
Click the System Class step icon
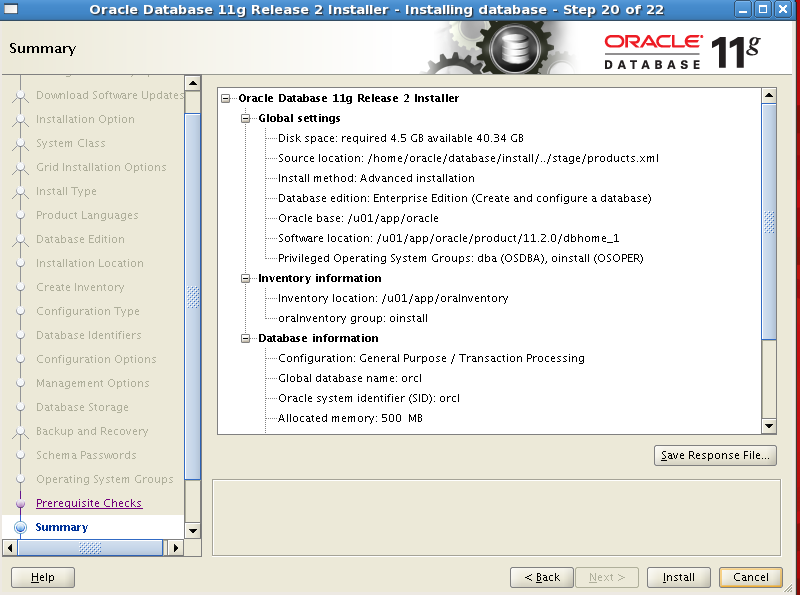point(20,143)
